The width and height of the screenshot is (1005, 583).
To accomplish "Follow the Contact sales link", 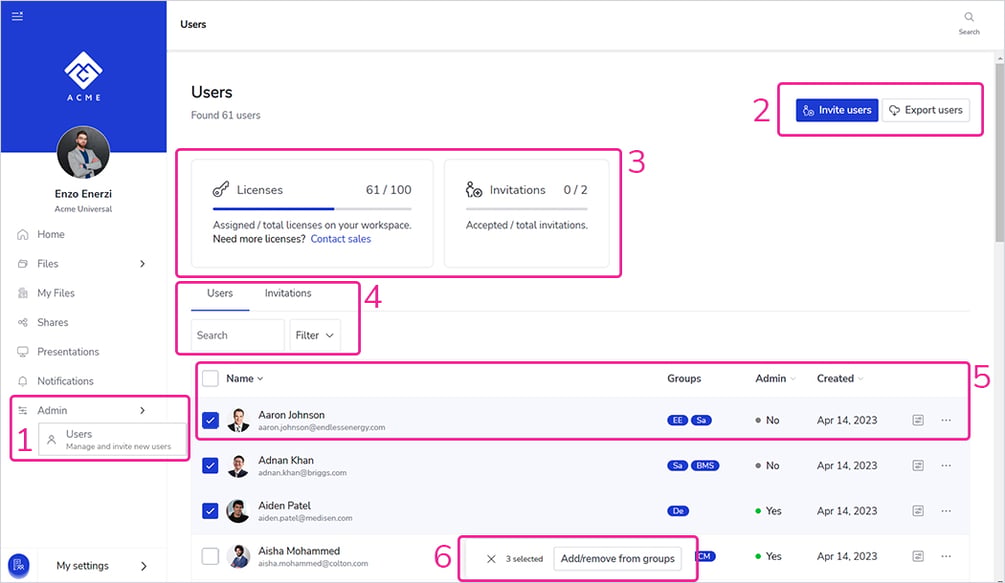I will tap(341, 239).
